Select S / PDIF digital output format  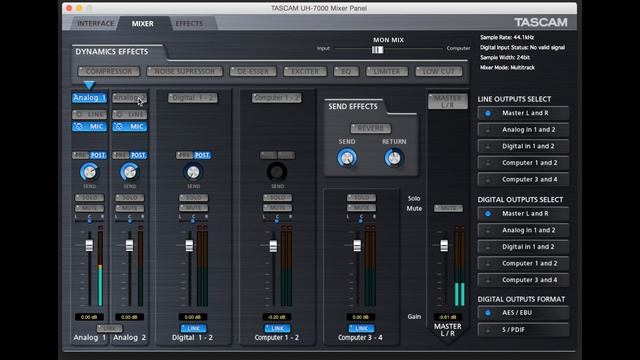point(523,330)
